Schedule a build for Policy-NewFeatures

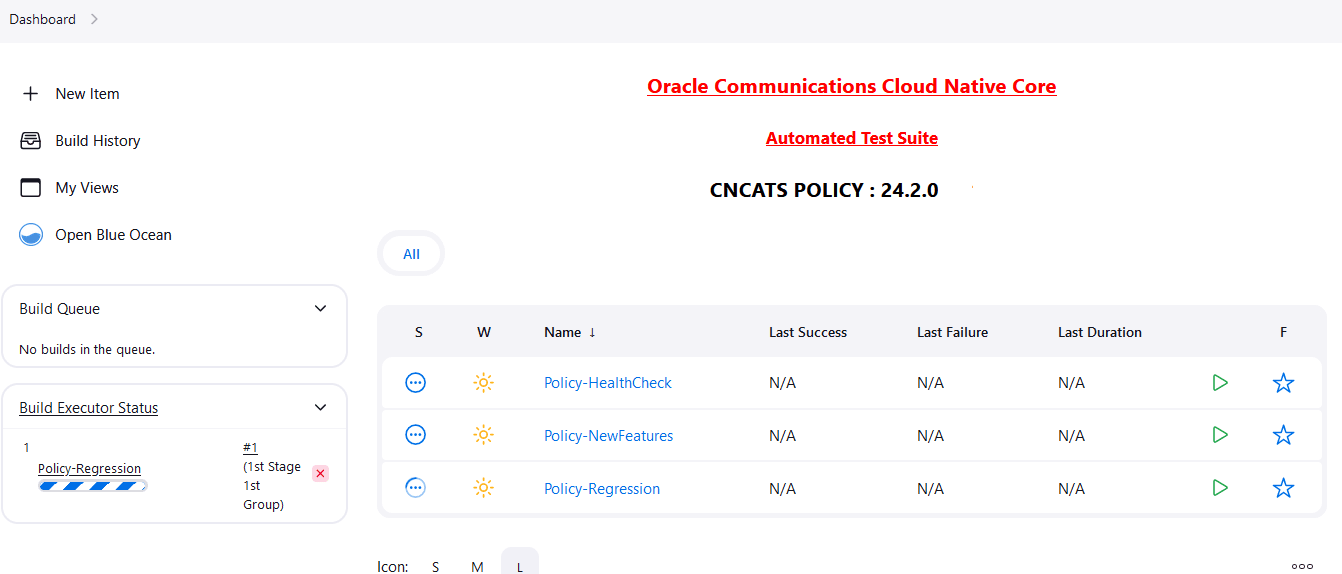pos(1220,435)
